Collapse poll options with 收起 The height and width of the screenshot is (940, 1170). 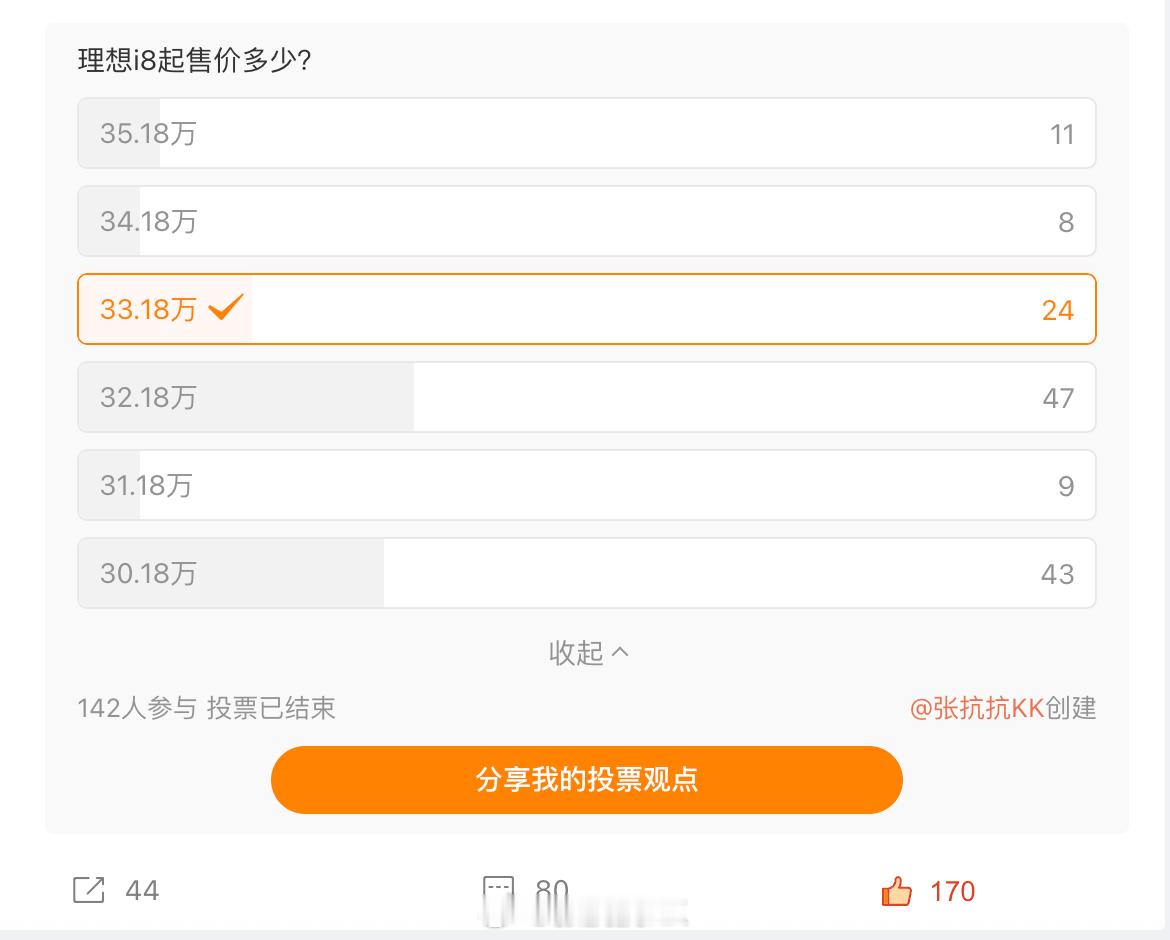point(589,653)
